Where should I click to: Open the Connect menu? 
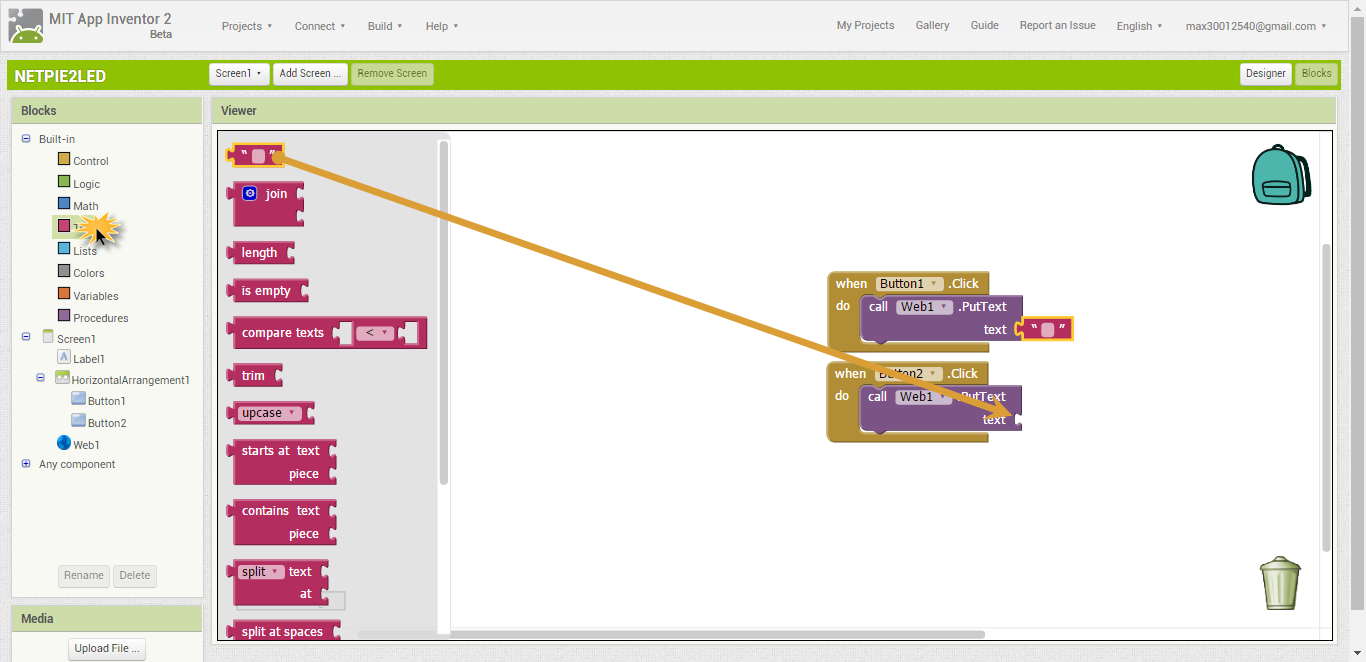coord(320,26)
